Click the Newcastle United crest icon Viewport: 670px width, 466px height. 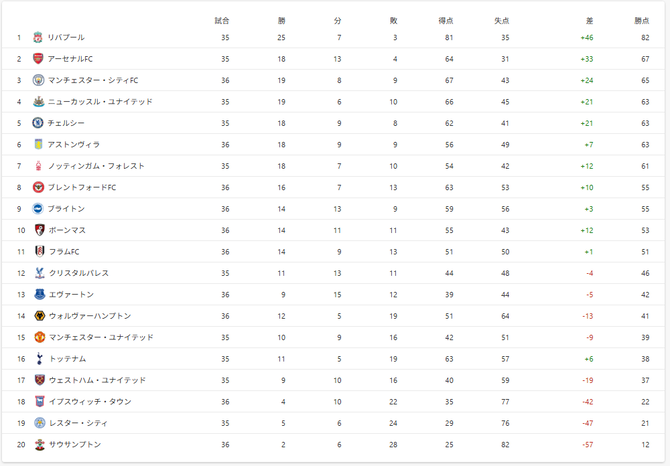38,102
